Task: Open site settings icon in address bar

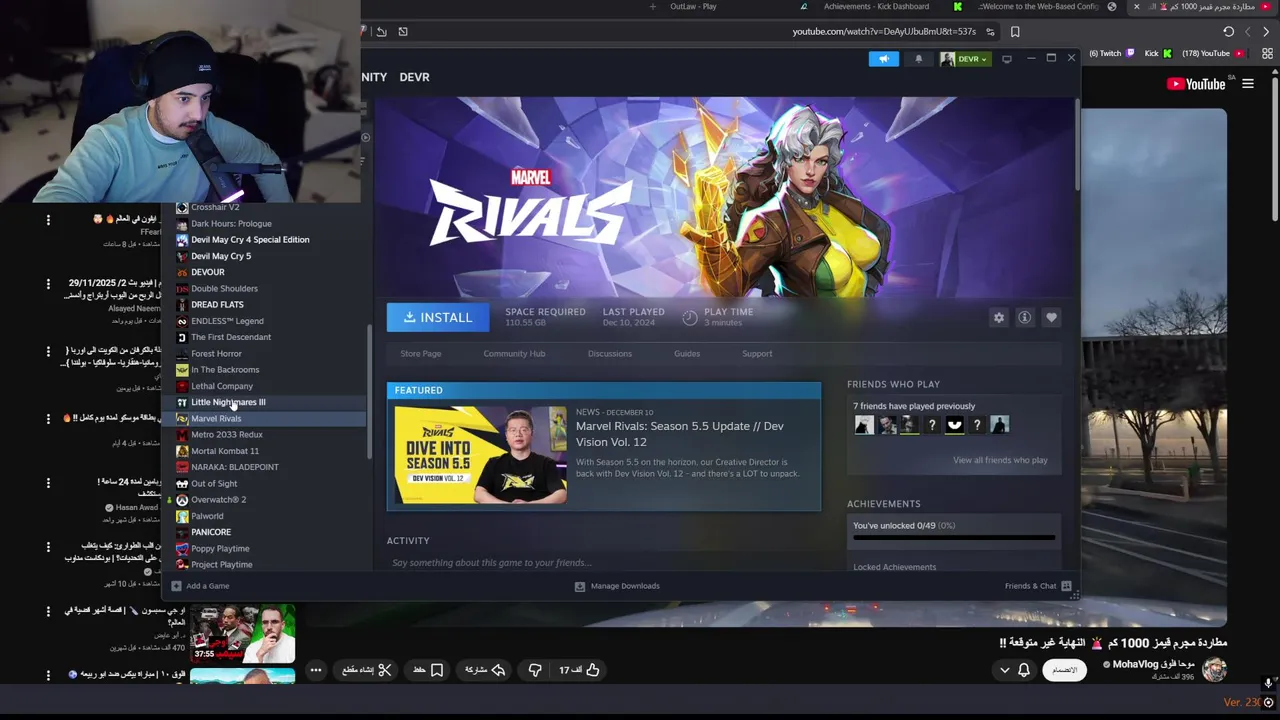Action: [x=991, y=32]
